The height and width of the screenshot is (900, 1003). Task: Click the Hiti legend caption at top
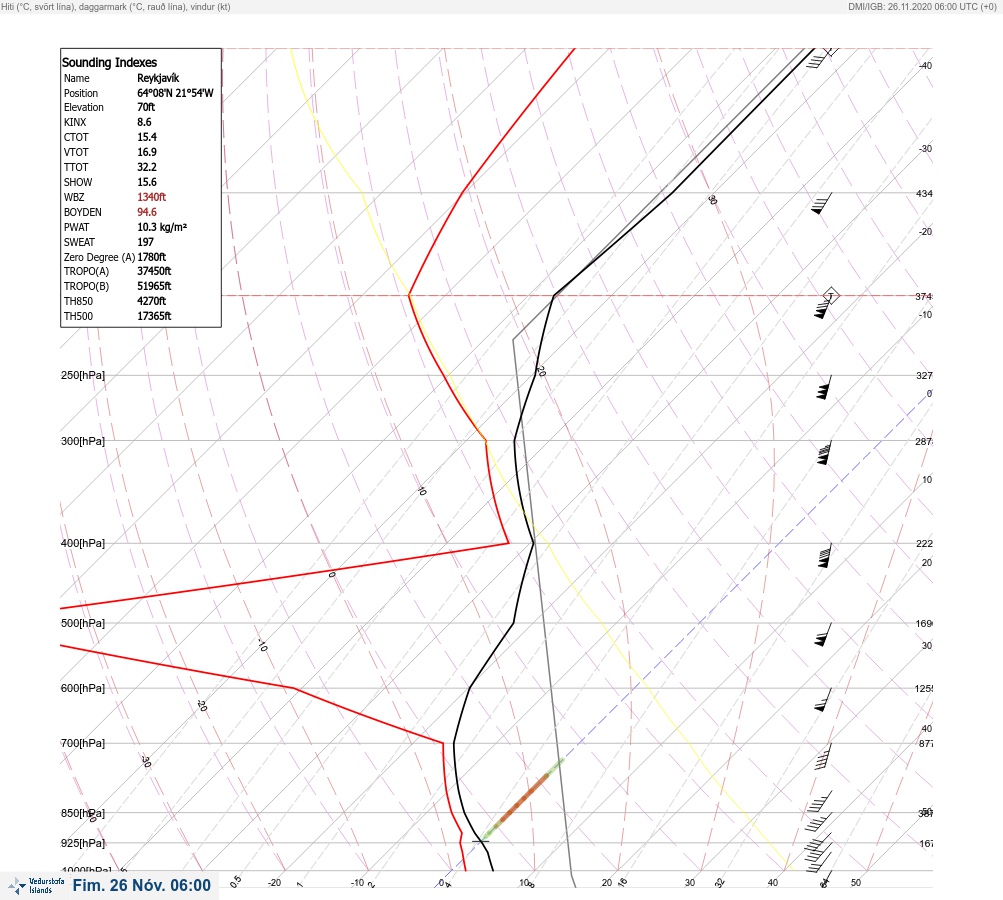tap(116, 6)
